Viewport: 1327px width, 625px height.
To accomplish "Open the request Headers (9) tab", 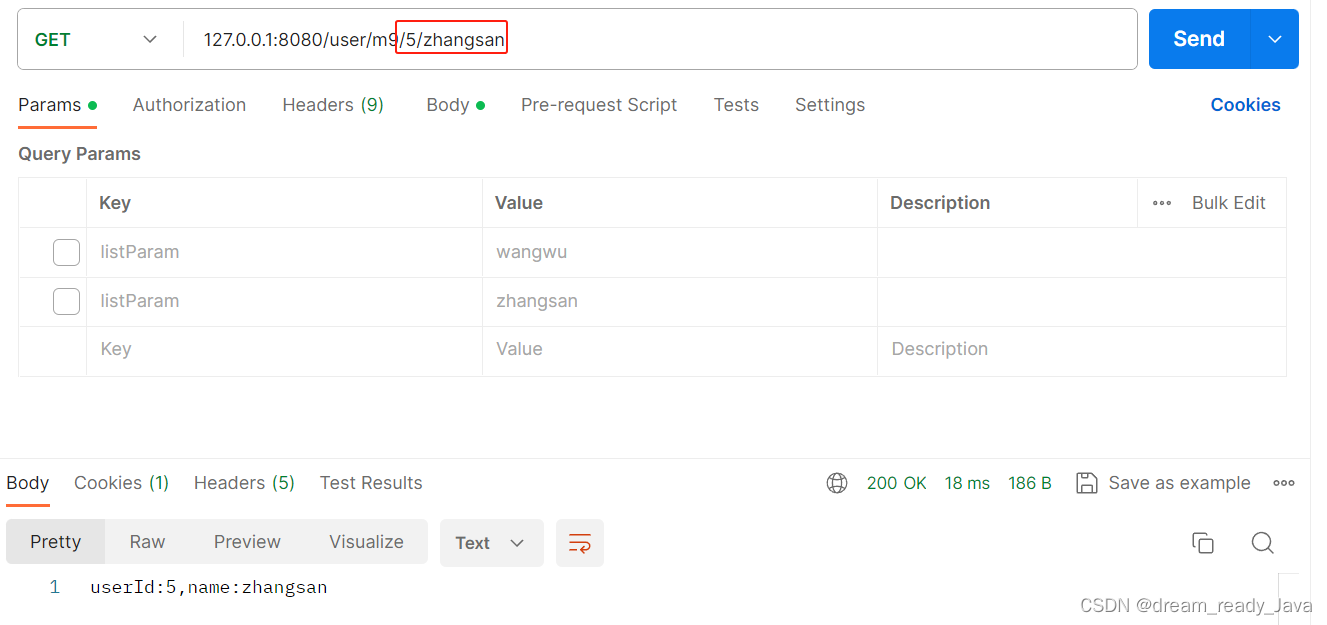I will tap(333, 105).
